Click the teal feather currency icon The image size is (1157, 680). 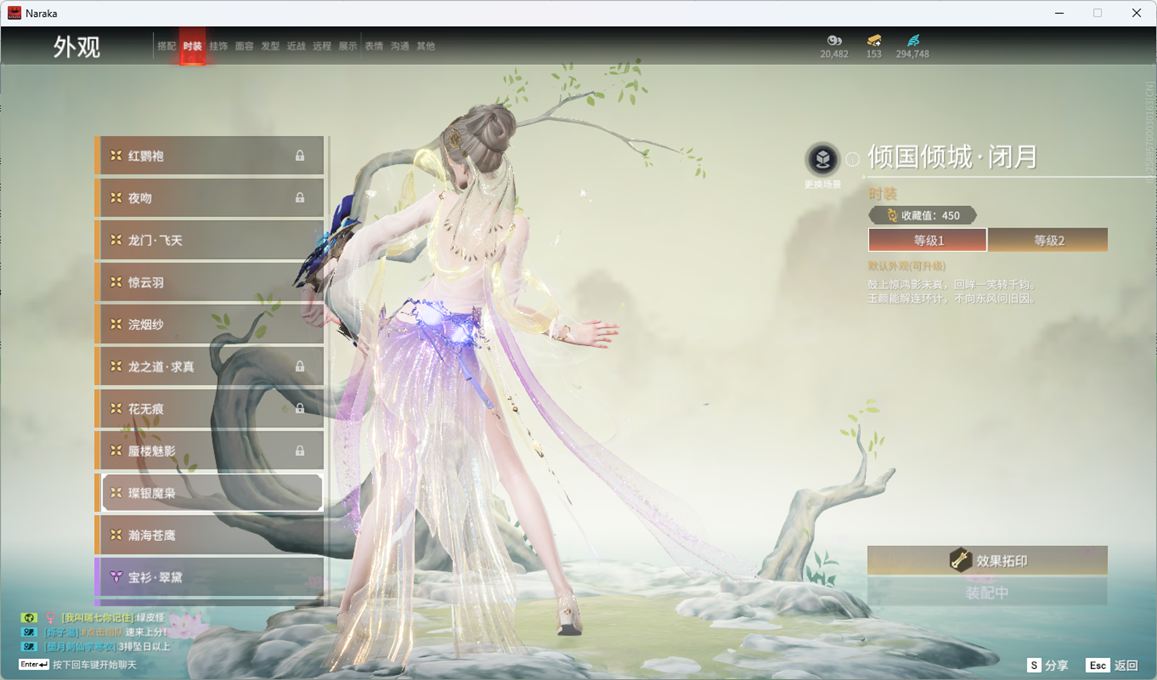[x=913, y=40]
